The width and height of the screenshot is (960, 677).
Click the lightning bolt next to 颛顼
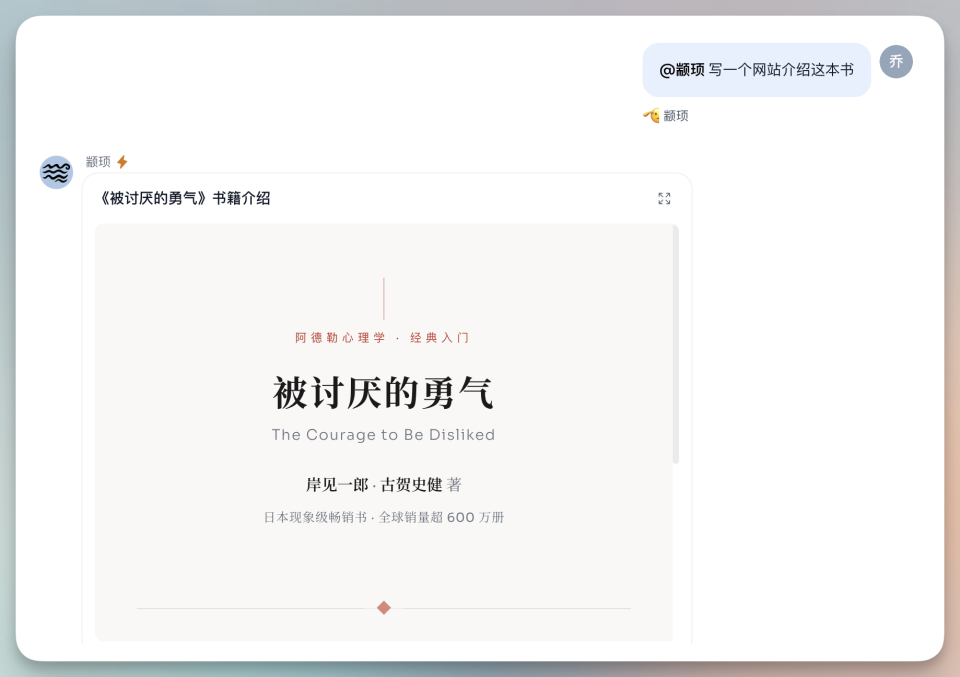120,159
